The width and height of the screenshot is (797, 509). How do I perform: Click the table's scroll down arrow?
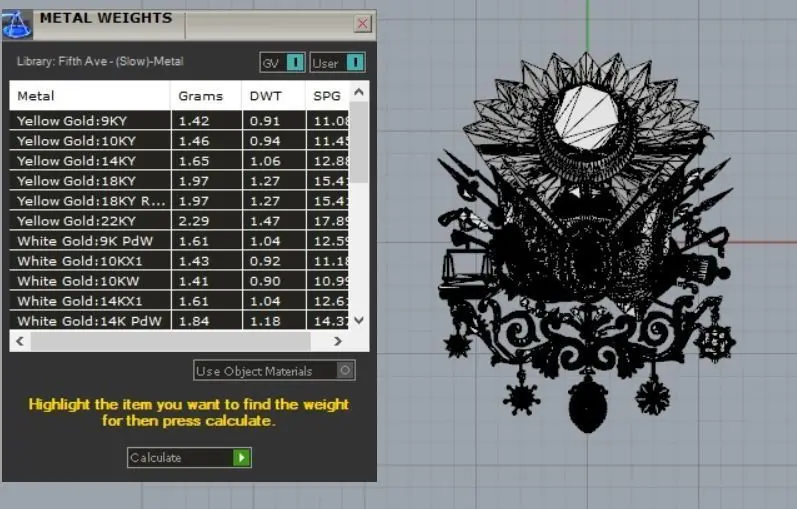point(359,320)
